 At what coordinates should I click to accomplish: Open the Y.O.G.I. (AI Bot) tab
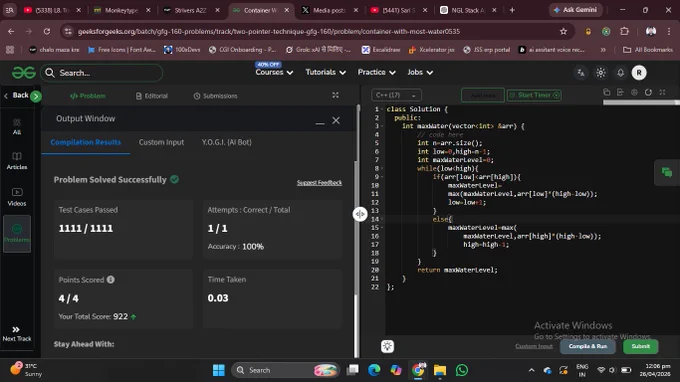pos(226,142)
